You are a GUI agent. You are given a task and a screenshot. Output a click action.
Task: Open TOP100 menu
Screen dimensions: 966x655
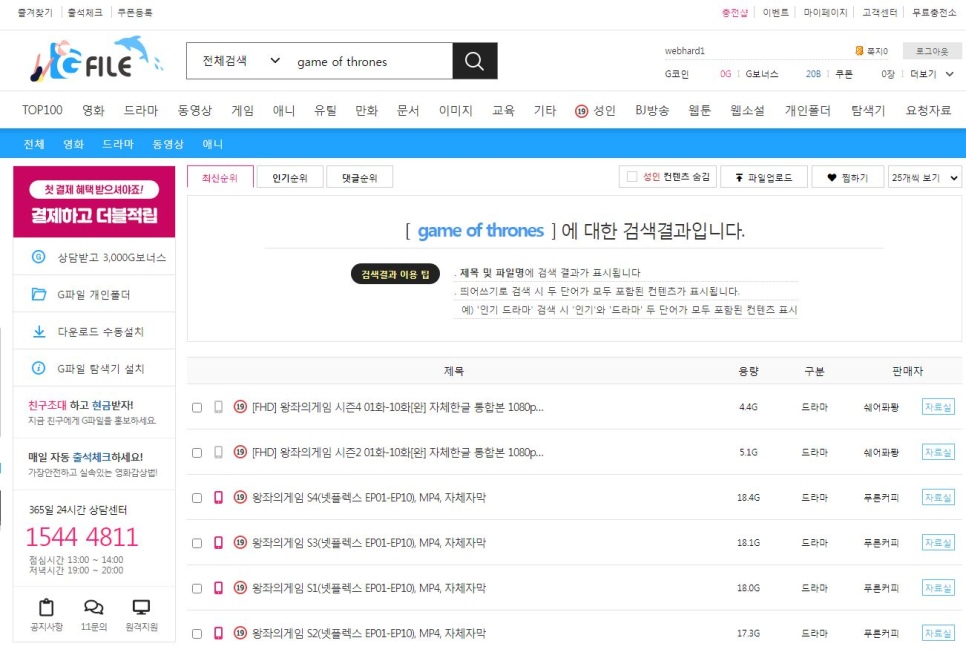[x=43, y=110]
